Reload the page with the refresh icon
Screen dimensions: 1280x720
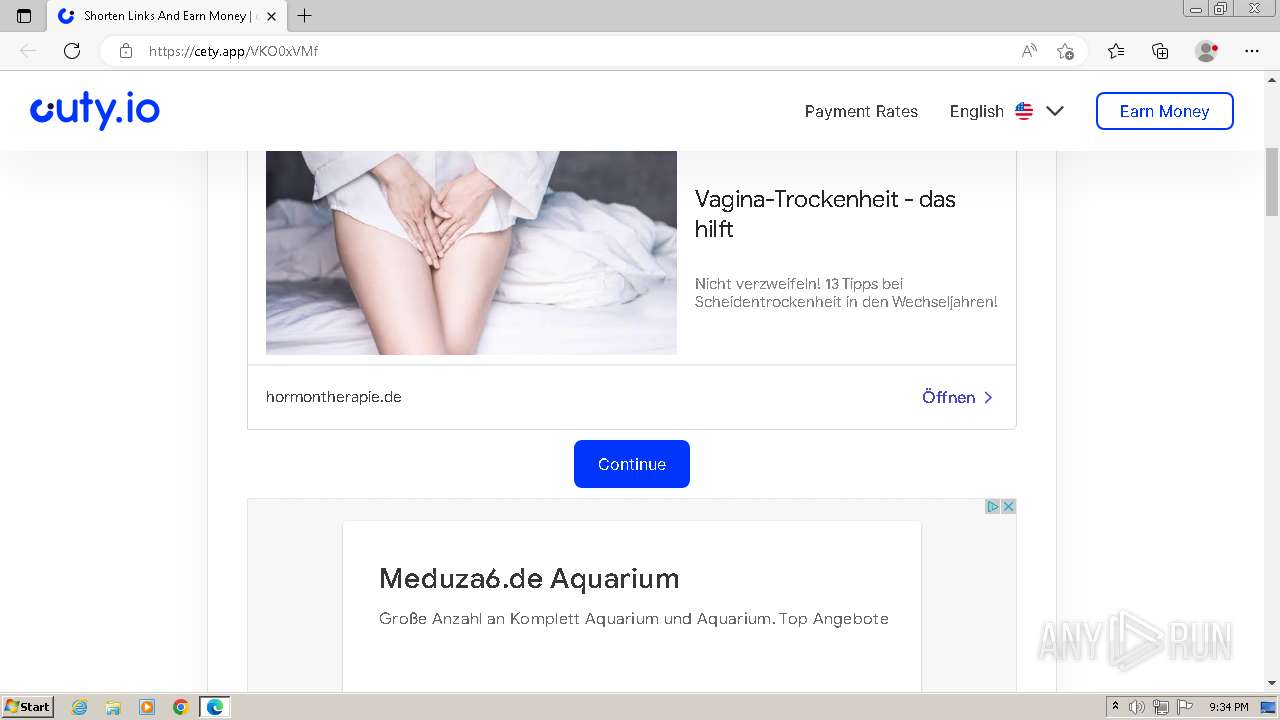[72, 51]
